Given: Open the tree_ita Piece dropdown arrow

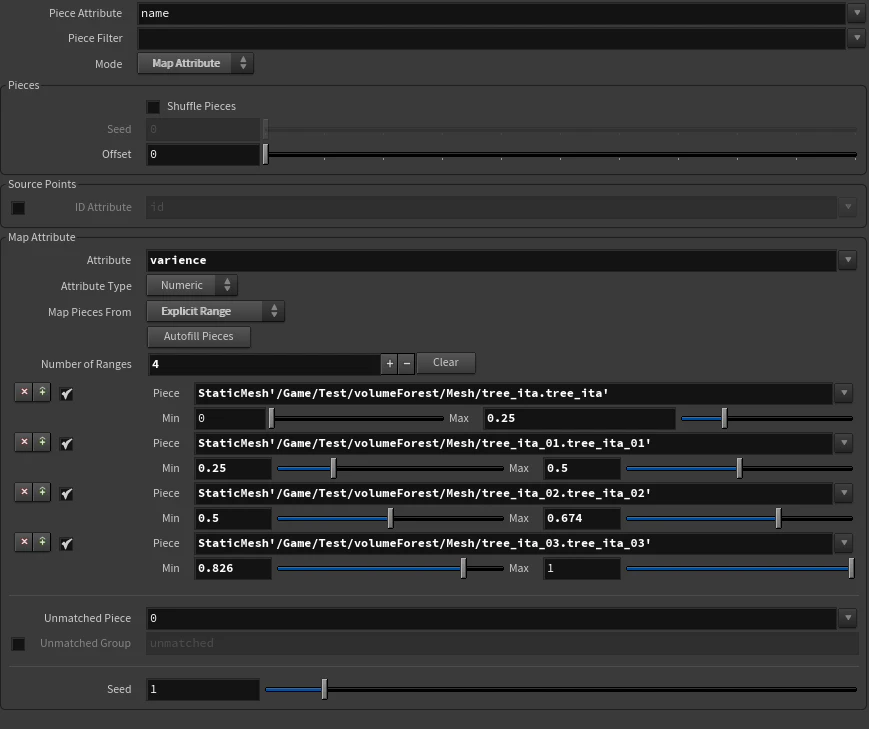Looking at the screenshot, I should (844, 392).
